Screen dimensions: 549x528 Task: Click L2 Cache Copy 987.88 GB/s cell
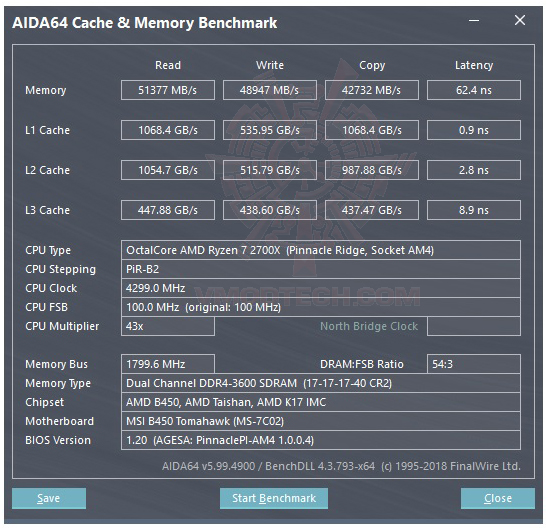click(371, 170)
